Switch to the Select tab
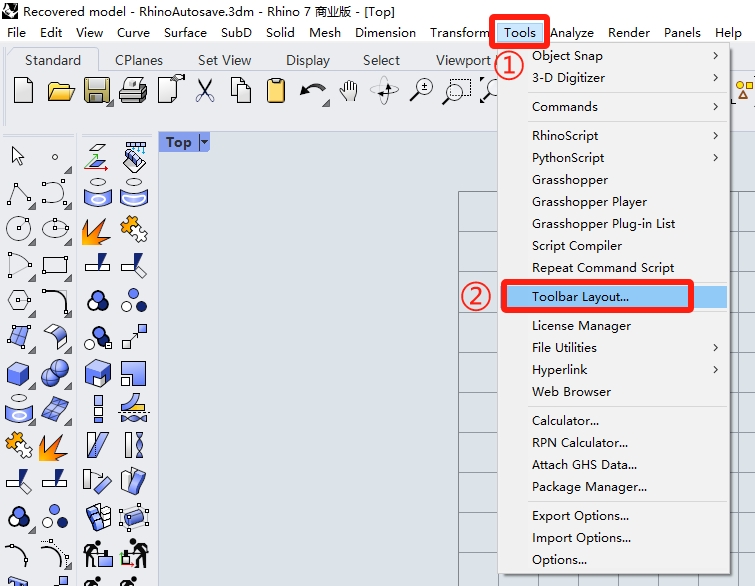 [381, 60]
